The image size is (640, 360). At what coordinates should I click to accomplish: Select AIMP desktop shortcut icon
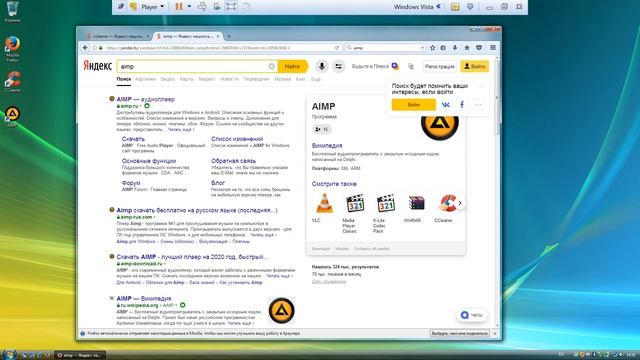(x=13, y=117)
